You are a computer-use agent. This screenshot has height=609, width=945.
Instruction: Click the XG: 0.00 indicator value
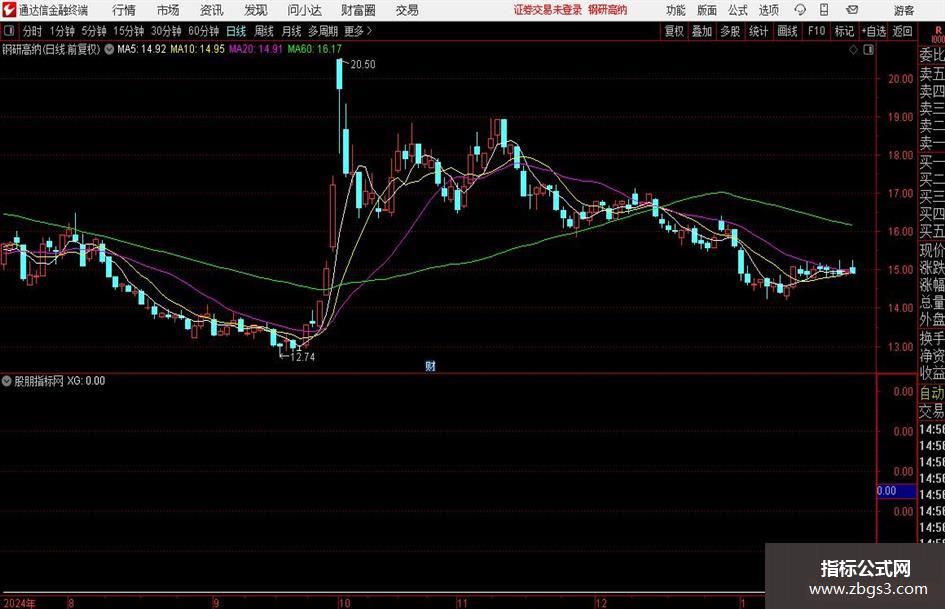(x=86, y=381)
